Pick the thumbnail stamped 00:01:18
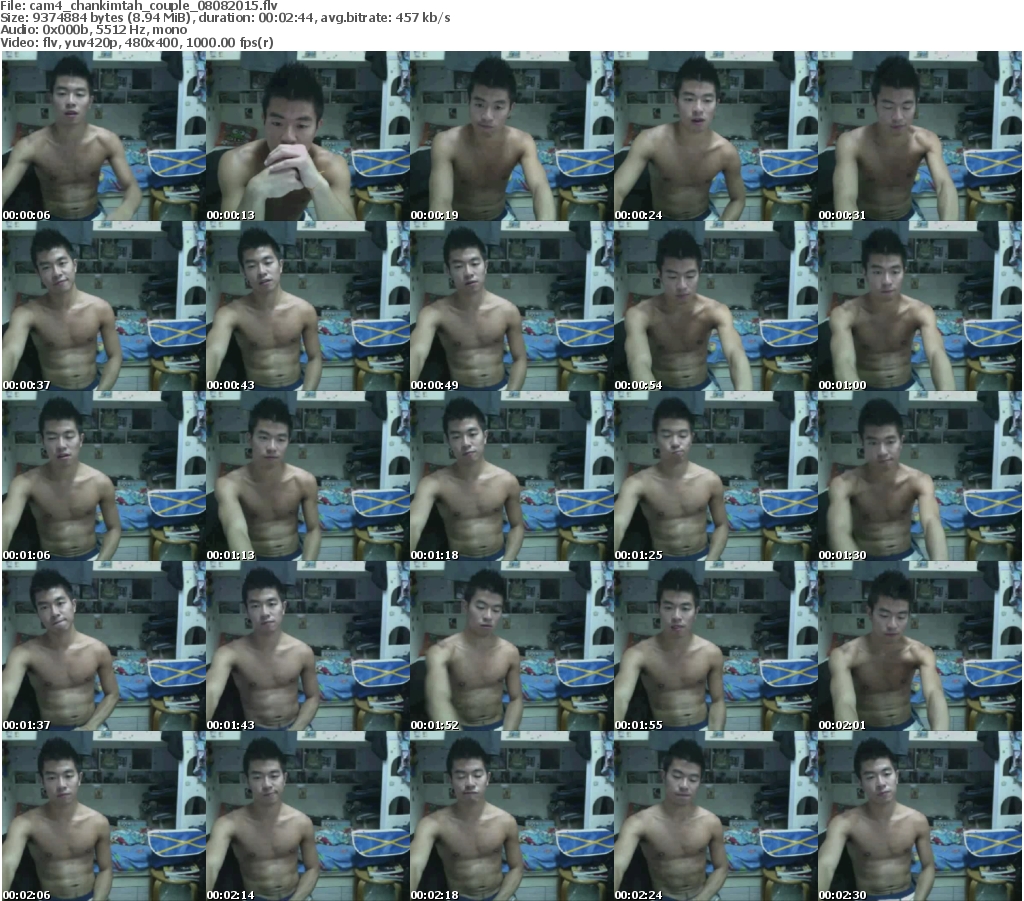 [511, 476]
